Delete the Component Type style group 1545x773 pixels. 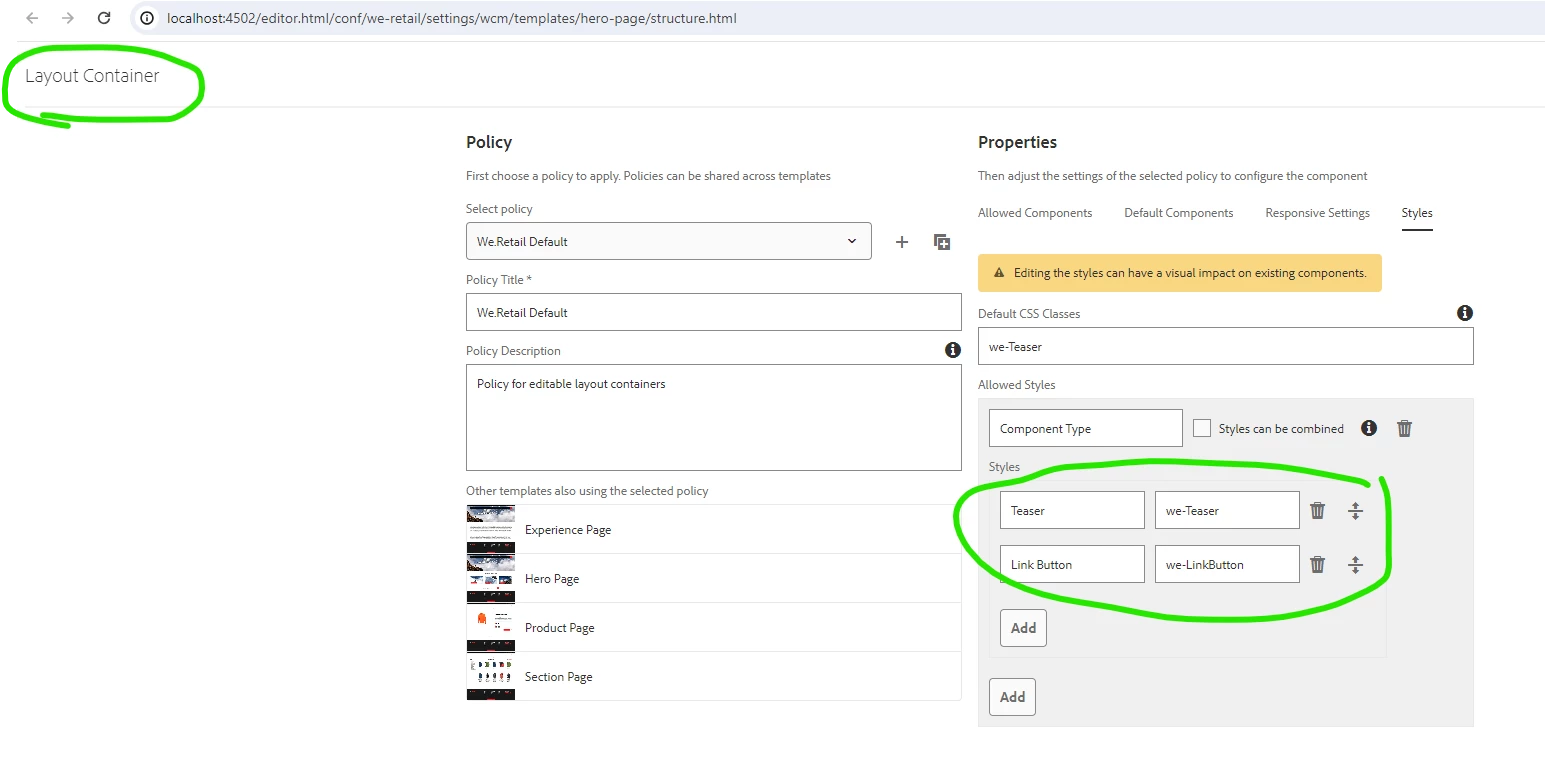click(1404, 428)
